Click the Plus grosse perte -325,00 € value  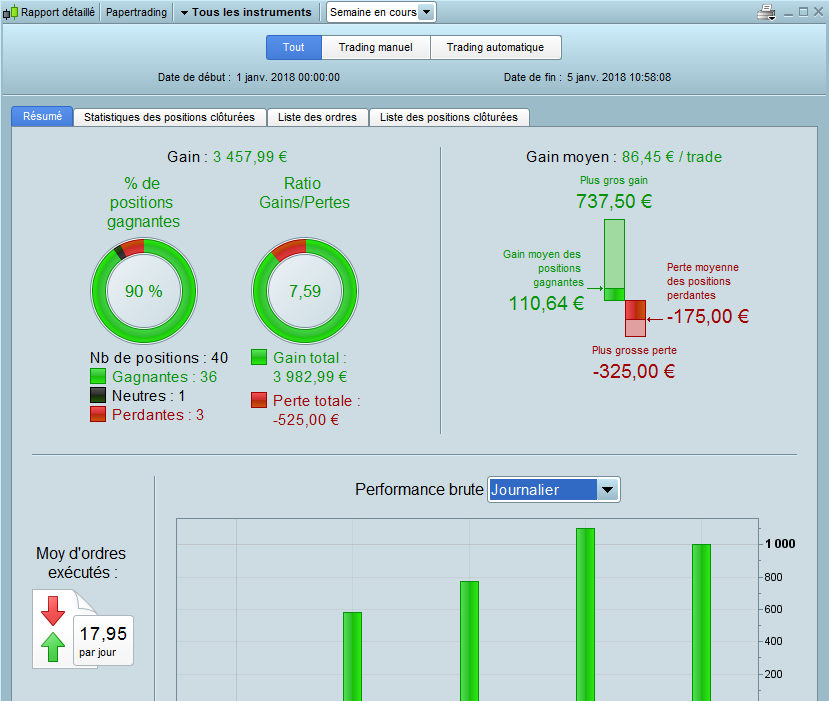point(634,372)
